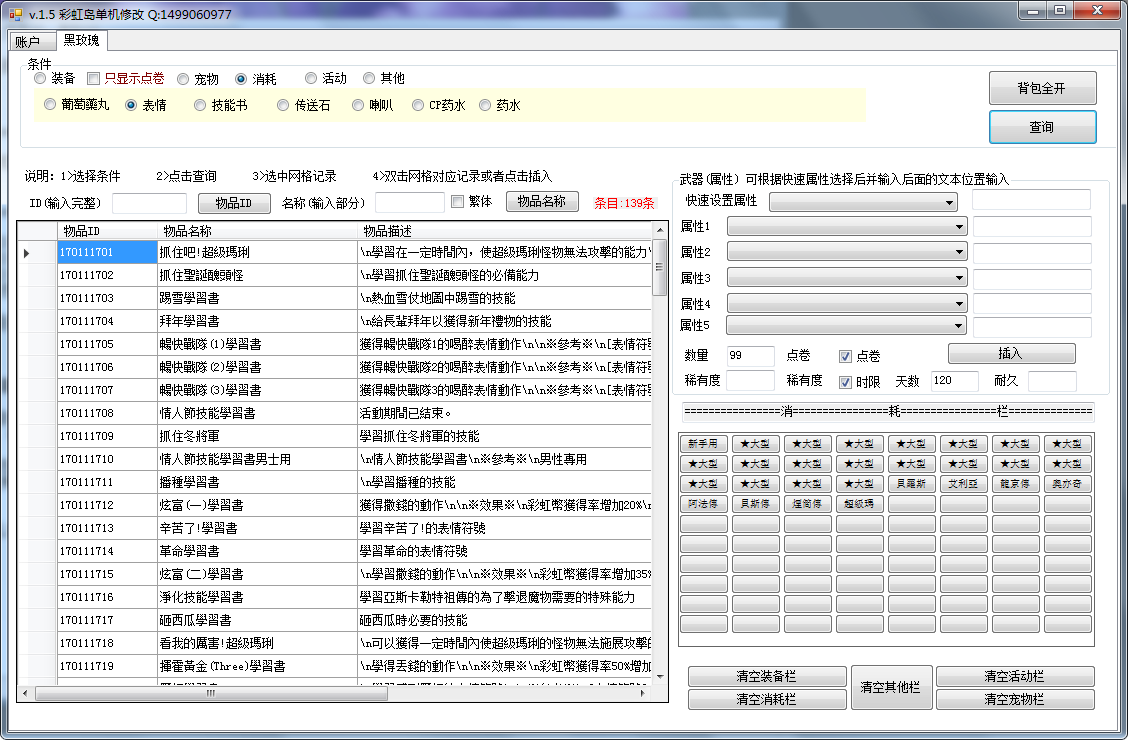This screenshot has width=1128, height=740.
Task: Click the 清空宠物栏 button
Action: [x=1015, y=699]
